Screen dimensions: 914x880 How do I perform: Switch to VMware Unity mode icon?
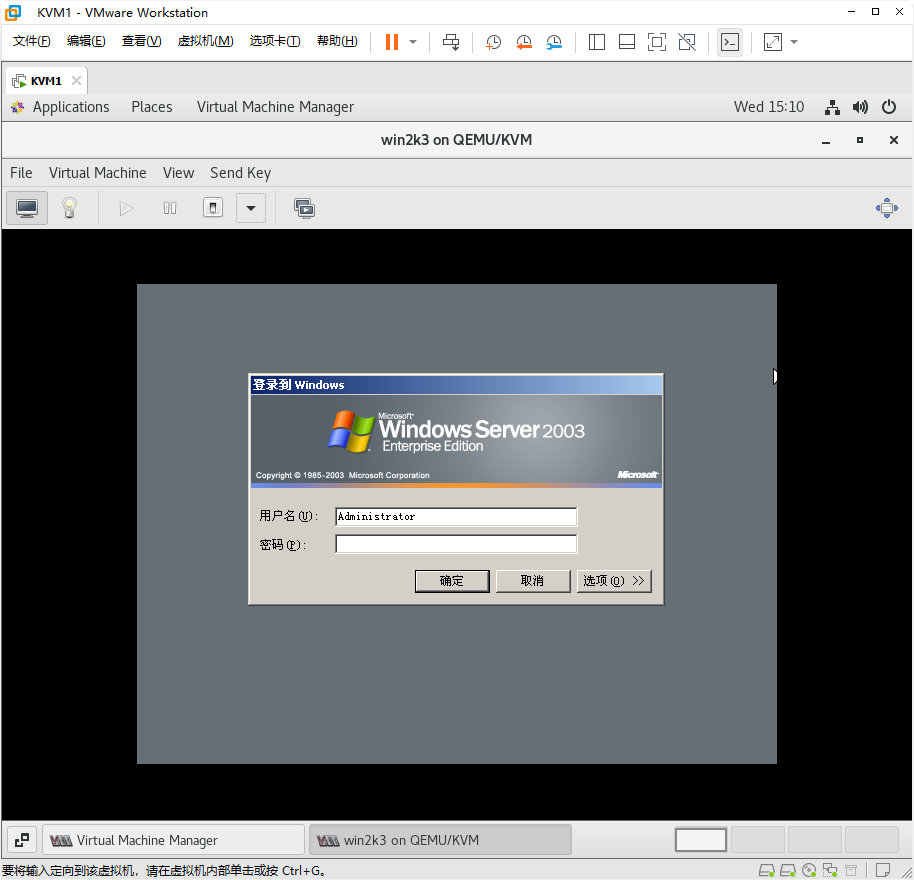coord(687,42)
